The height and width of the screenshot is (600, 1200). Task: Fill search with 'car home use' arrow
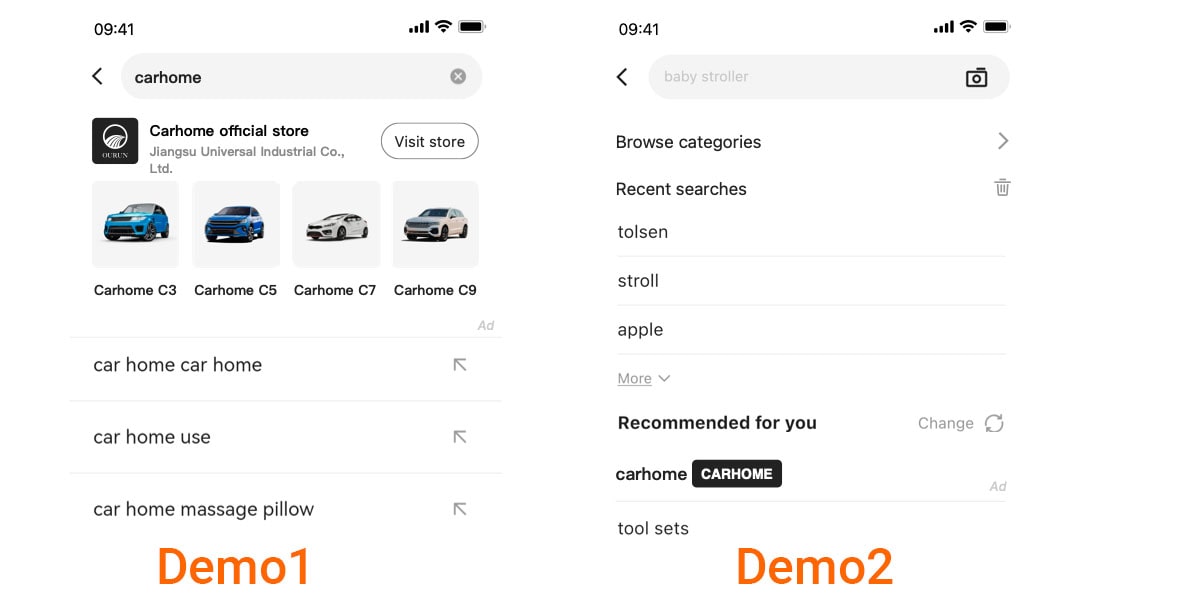pos(460,437)
